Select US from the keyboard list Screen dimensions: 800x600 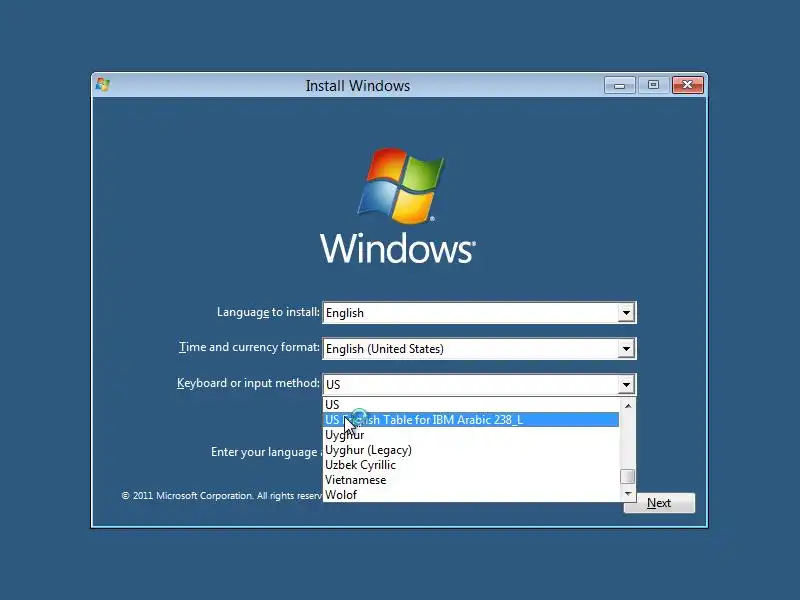(x=471, y=405)
